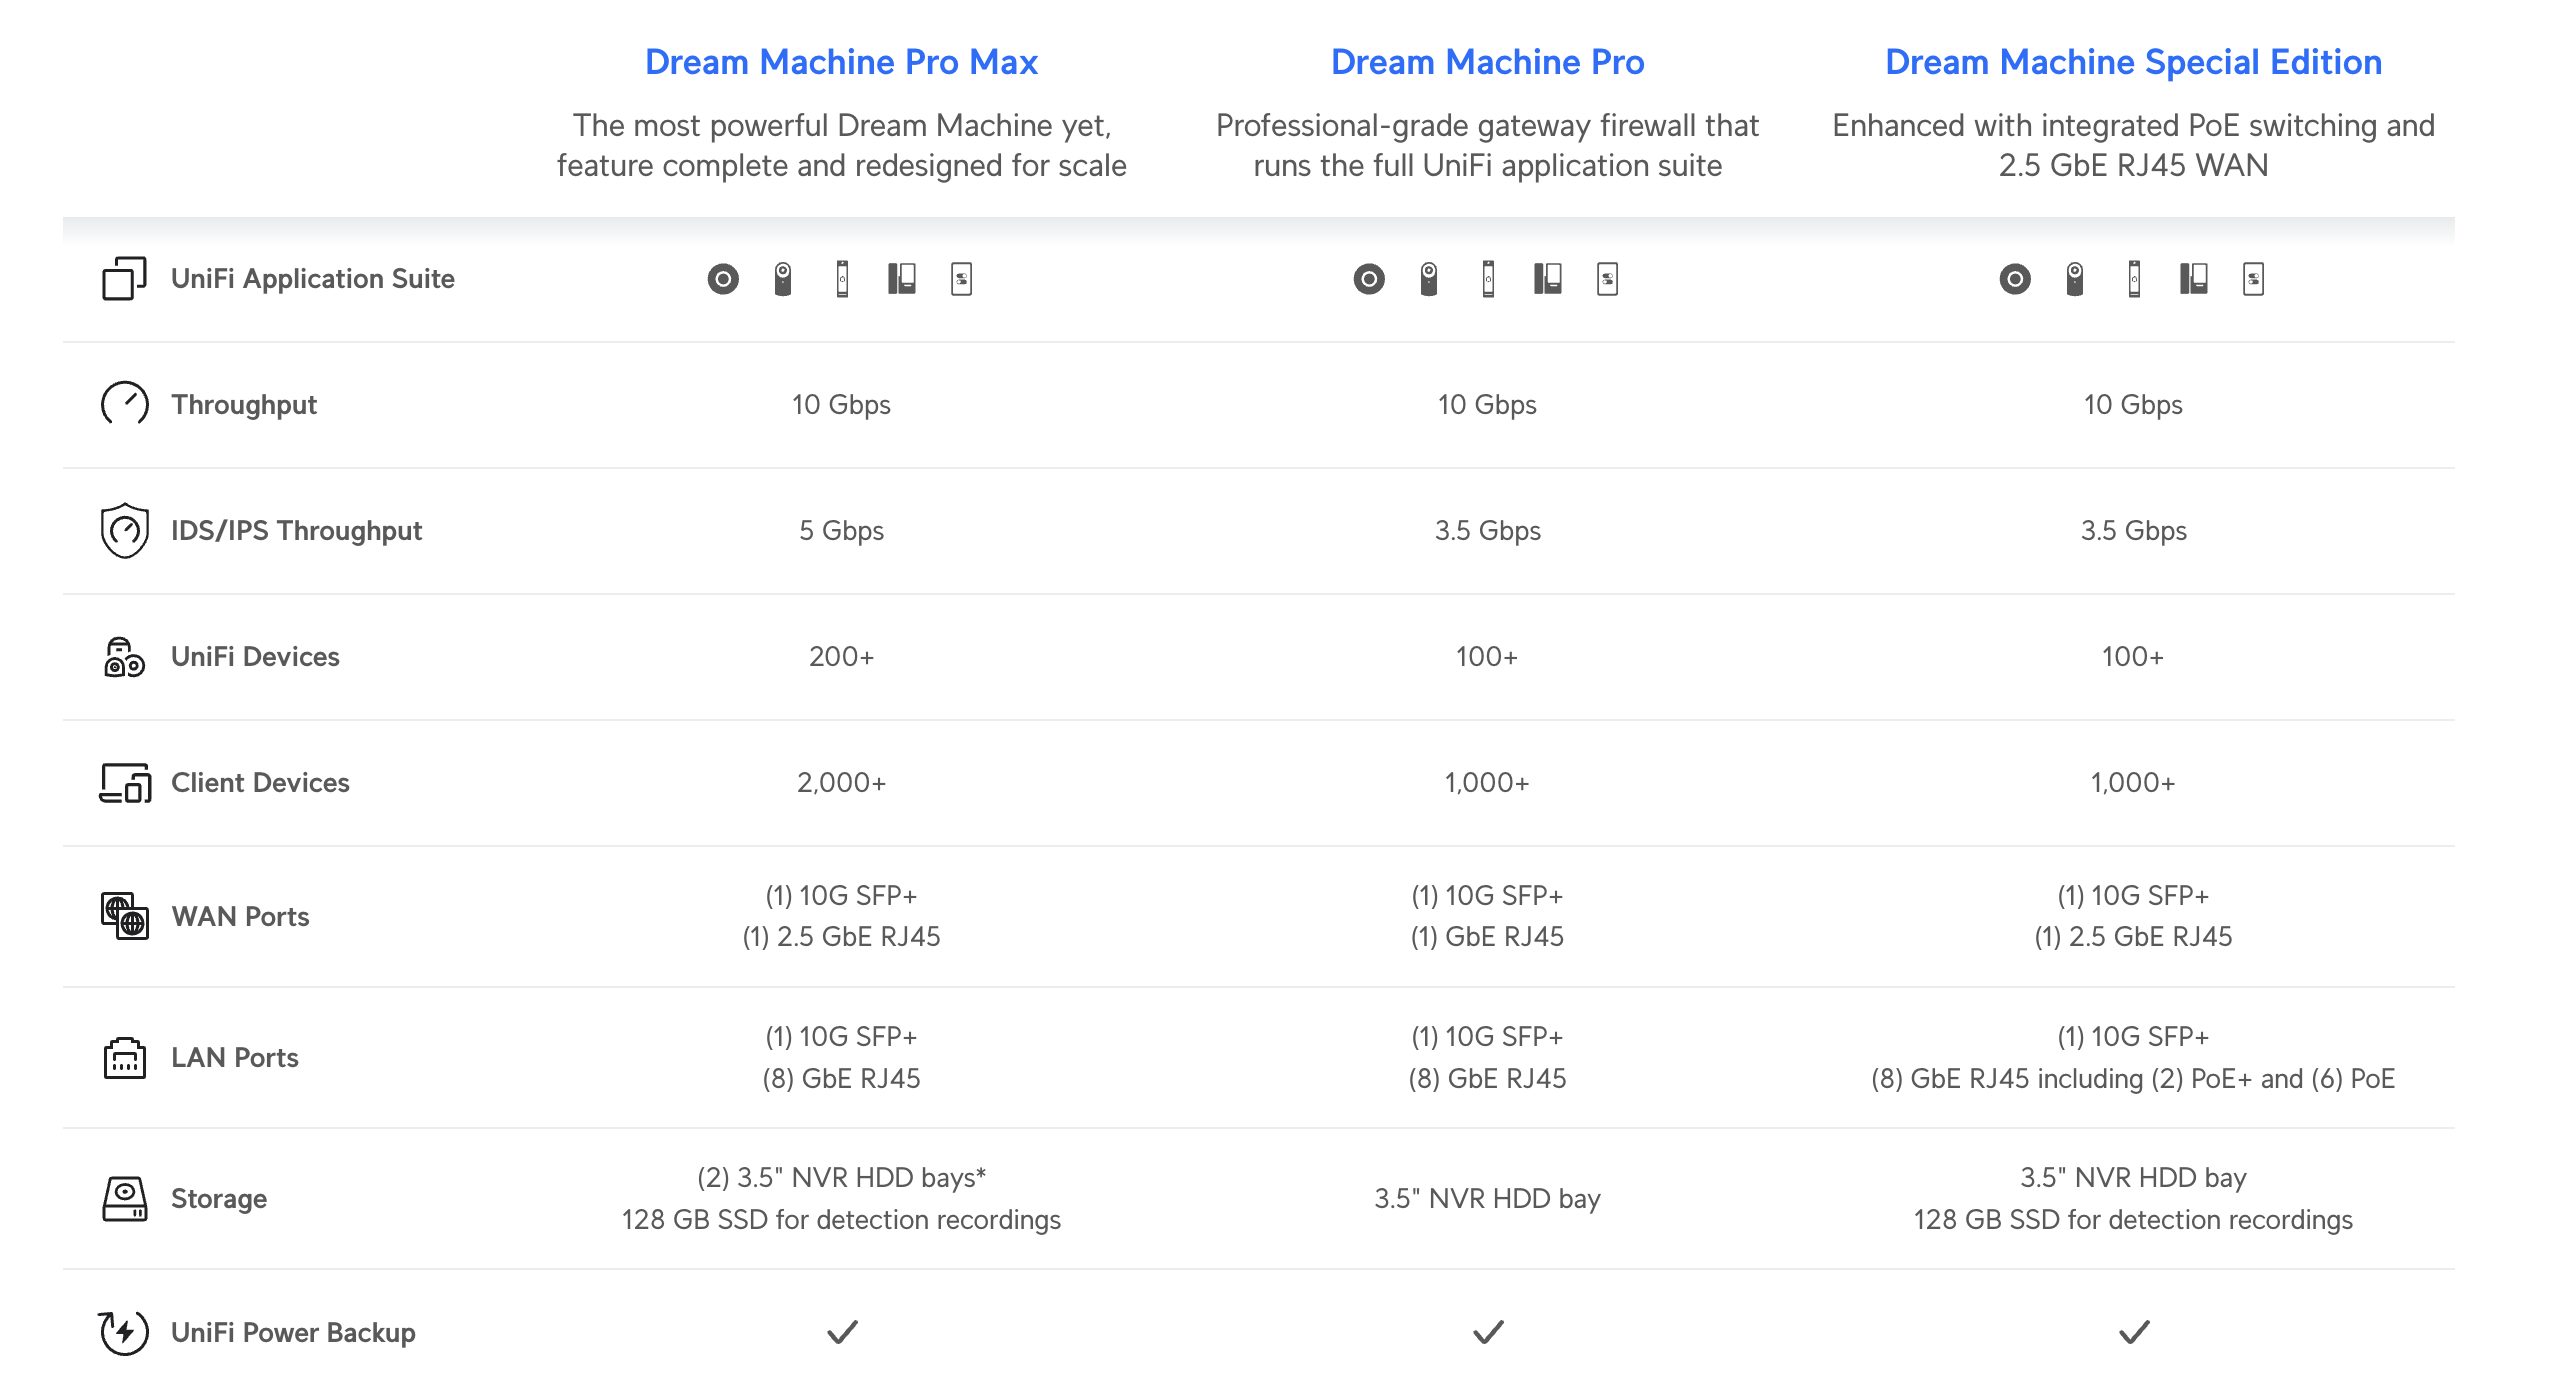
Task: Click Dream Machine Pro's 3.5 Gbps value
Action: tap(1487, 531)
